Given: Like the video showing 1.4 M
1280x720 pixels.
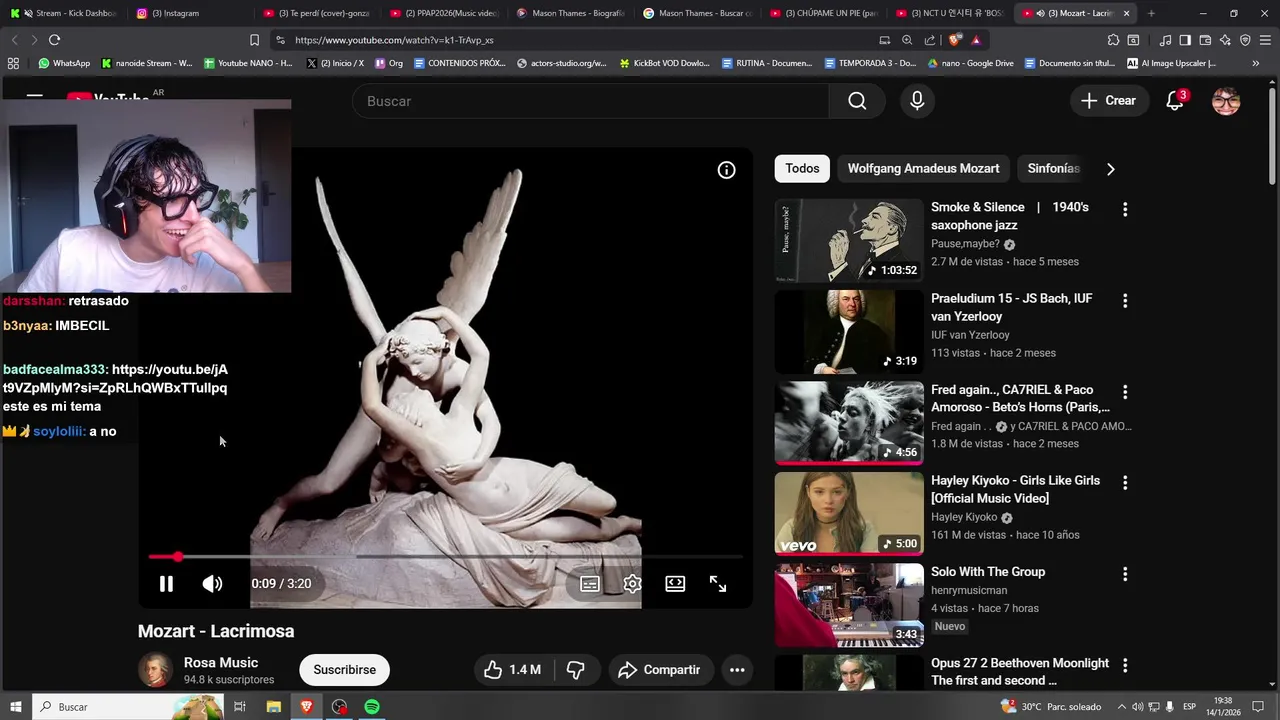Looking at the screenshot, I should 512,670.
